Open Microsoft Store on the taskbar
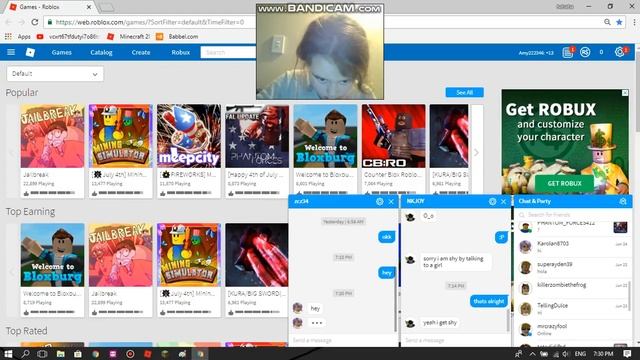 coord(78,354)
